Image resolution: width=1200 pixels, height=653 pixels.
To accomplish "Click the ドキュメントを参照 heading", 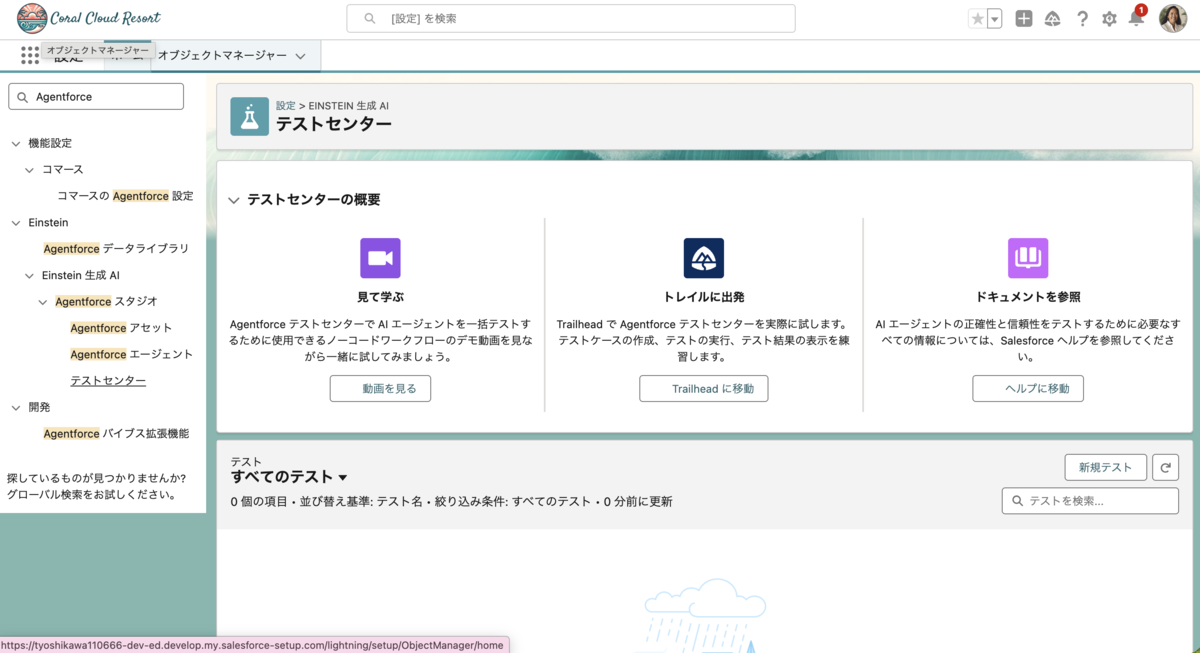I will coord(1028,298).
